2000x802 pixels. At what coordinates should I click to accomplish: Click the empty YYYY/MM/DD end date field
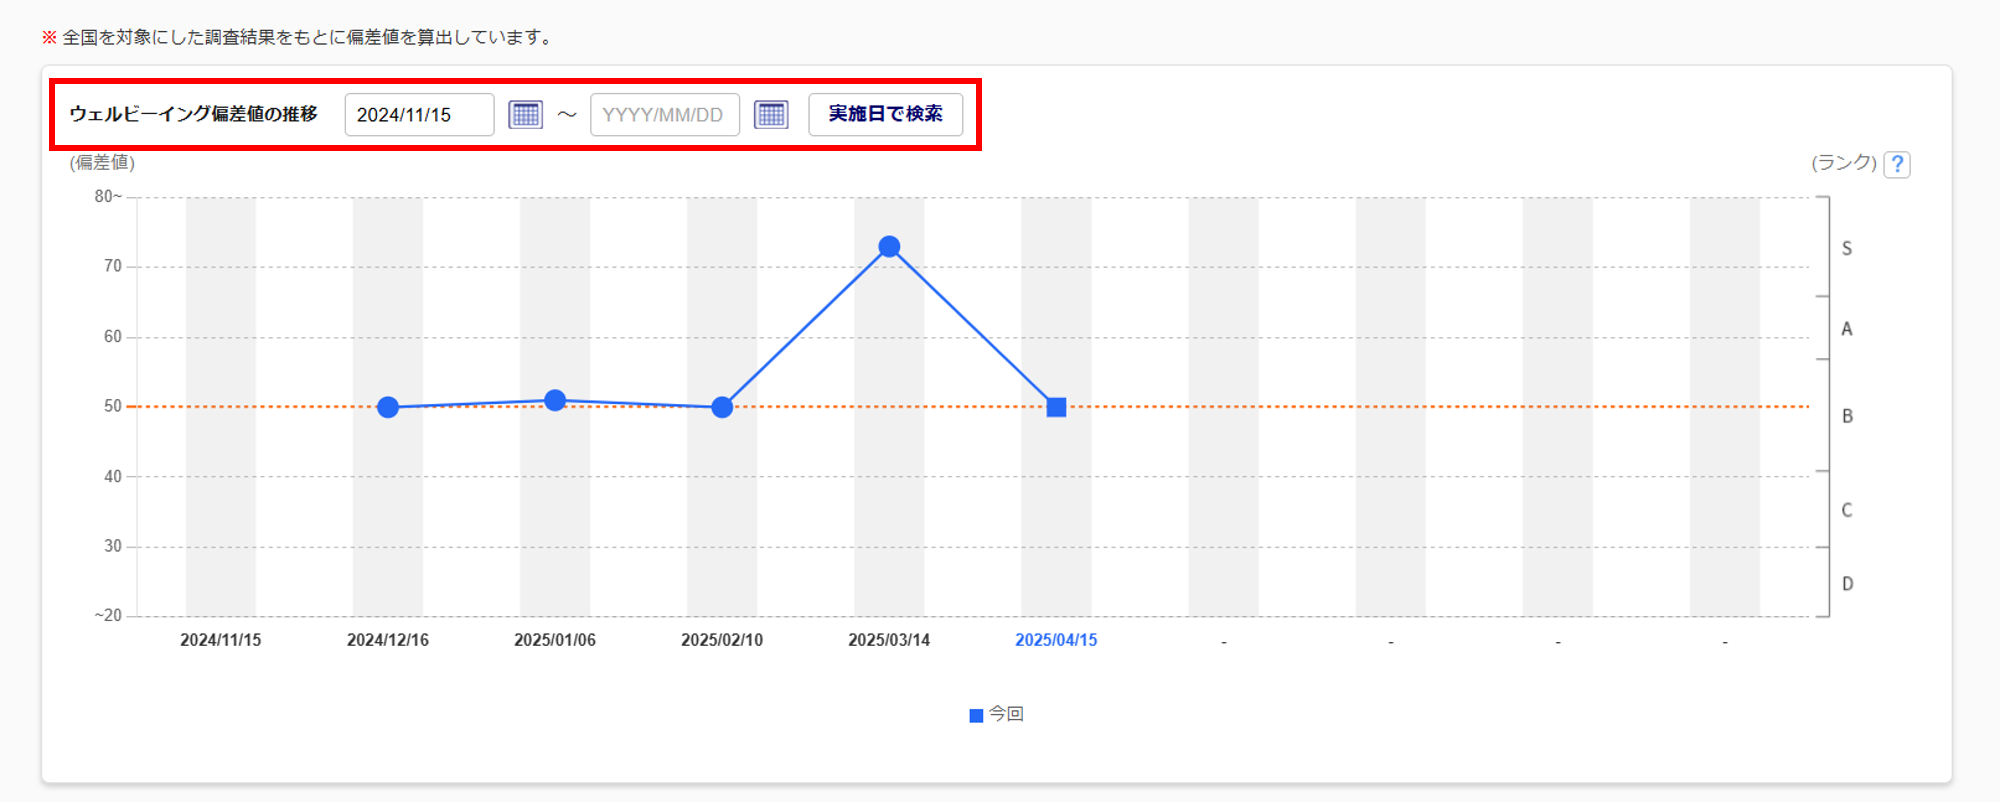click(x=664, y=115)
